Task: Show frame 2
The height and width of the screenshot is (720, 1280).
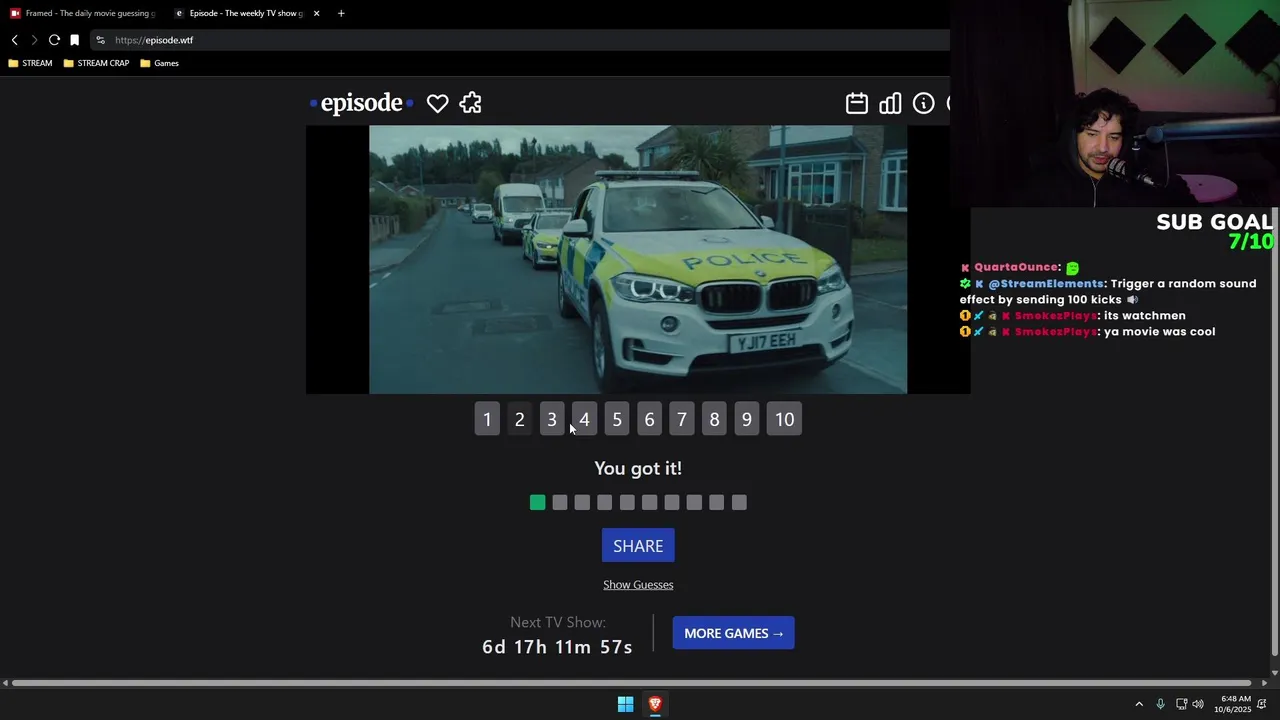Action: (519, 420)
